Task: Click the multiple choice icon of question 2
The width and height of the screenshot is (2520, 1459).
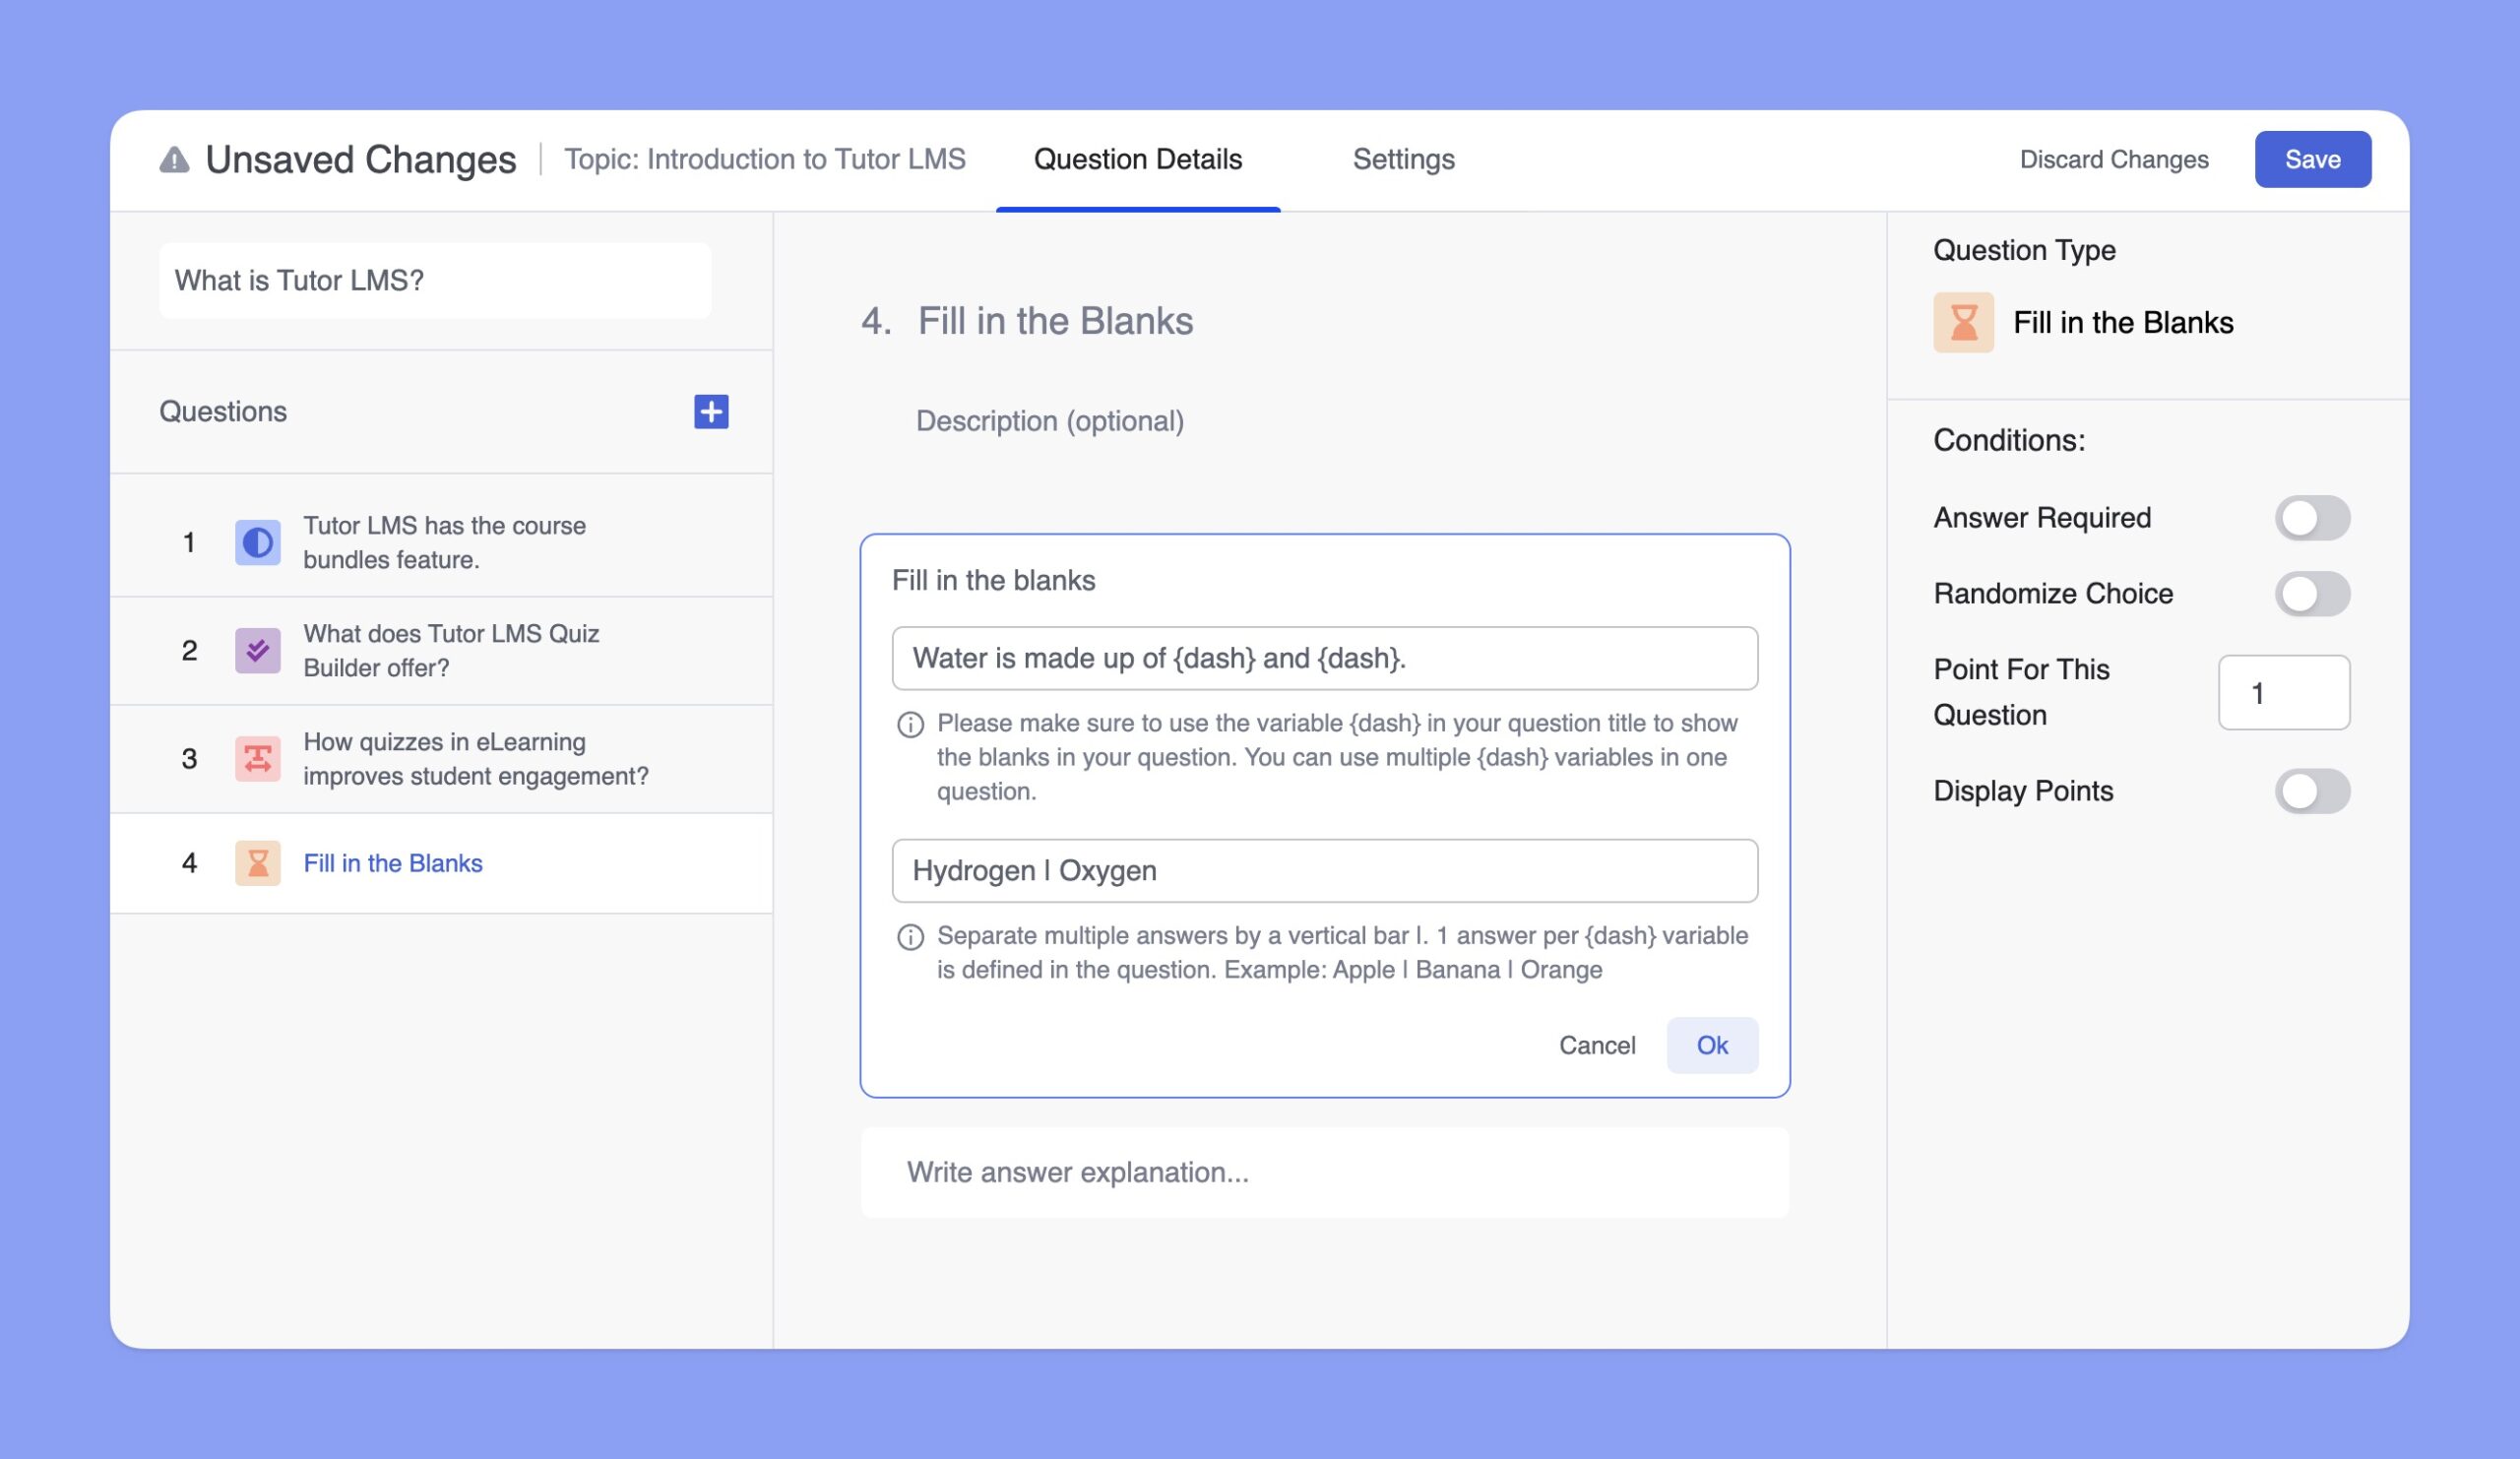Action: (x=257, y=651)
